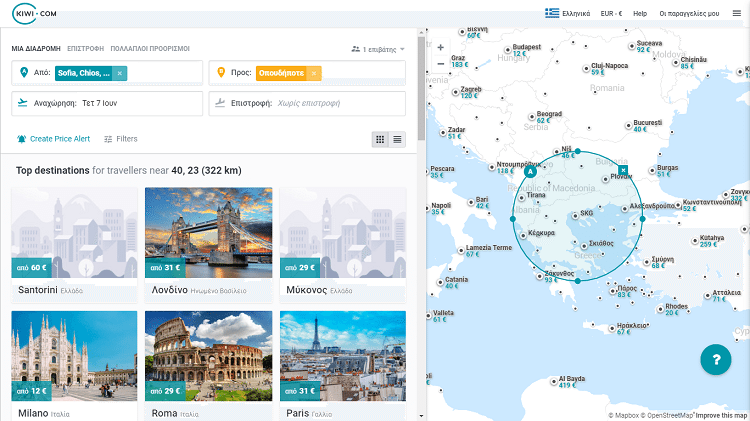The width and height of the screenshot is (750, 421).
Task: Expand the 1 επιβάτης passengers dropdown
Action: [x=378, y=49]
